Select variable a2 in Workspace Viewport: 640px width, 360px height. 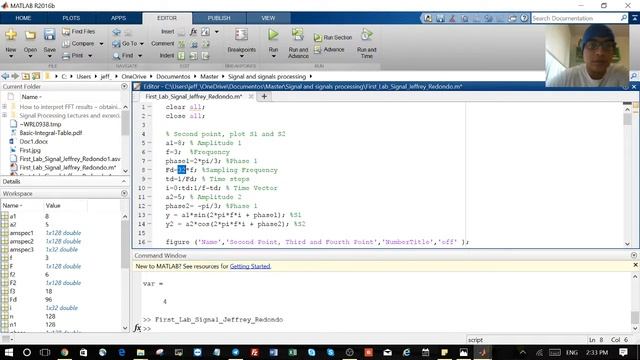pos(13,224)
